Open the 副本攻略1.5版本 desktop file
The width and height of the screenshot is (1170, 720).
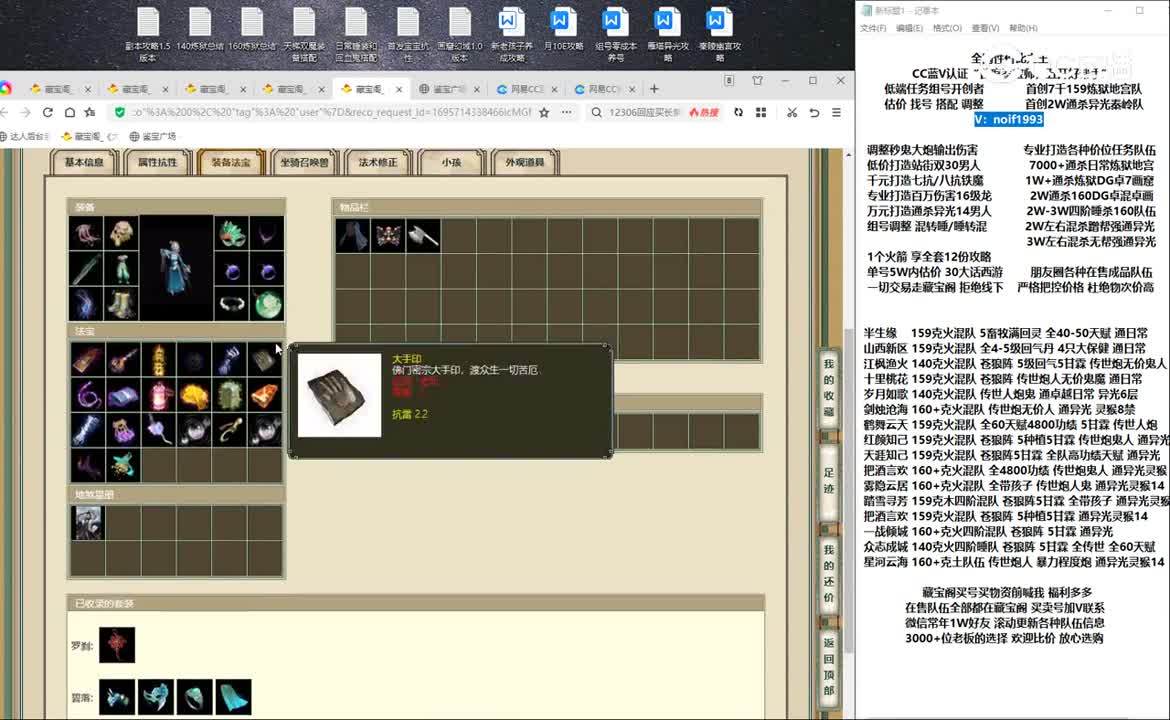148,35
